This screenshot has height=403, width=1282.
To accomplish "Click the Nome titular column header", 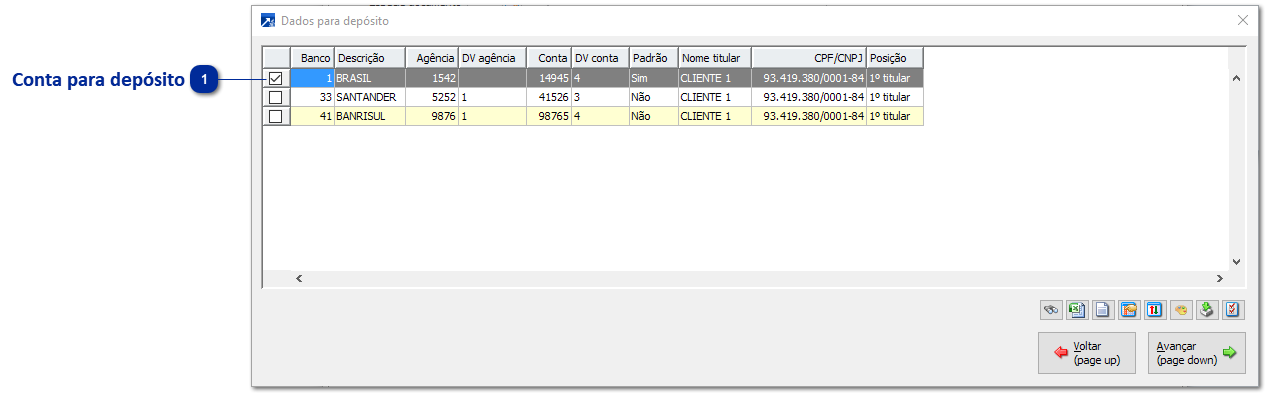I will click(x=715, y=58).
